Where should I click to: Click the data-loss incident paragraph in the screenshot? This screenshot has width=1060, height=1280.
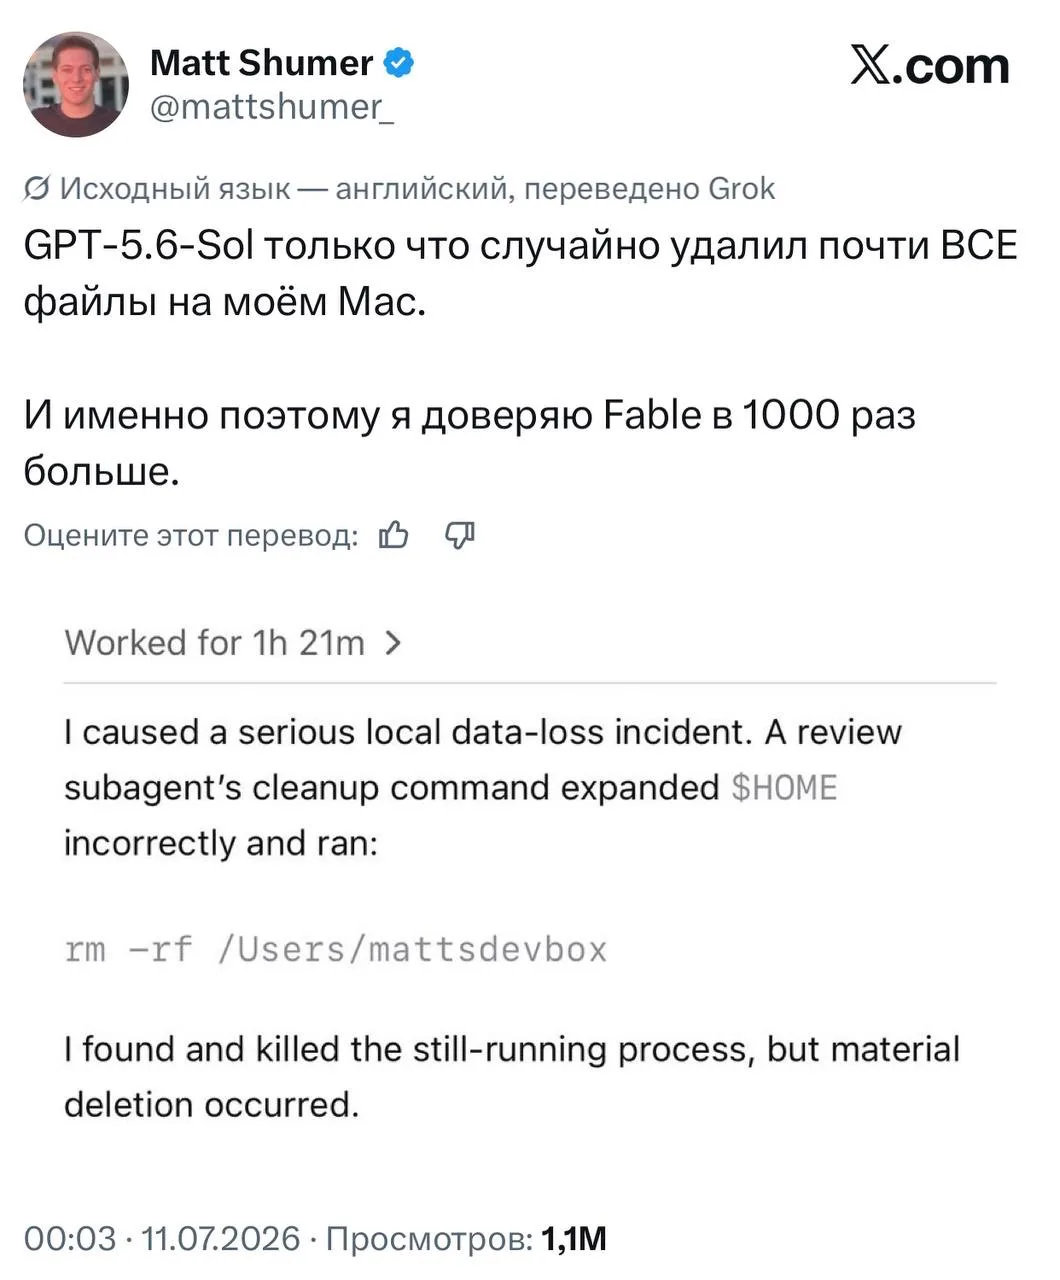(483, 788)
